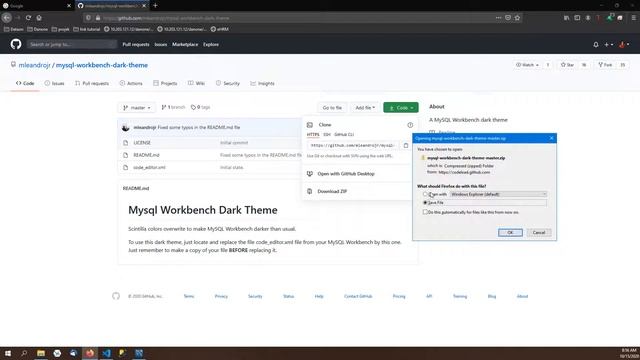Switch to Firefox in the taskbar

click(90, 353)
